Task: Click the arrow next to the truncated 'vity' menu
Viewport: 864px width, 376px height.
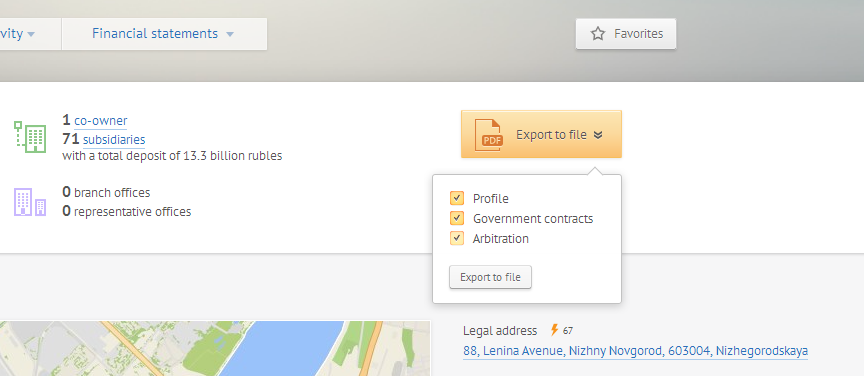Action: coord(31,34)
